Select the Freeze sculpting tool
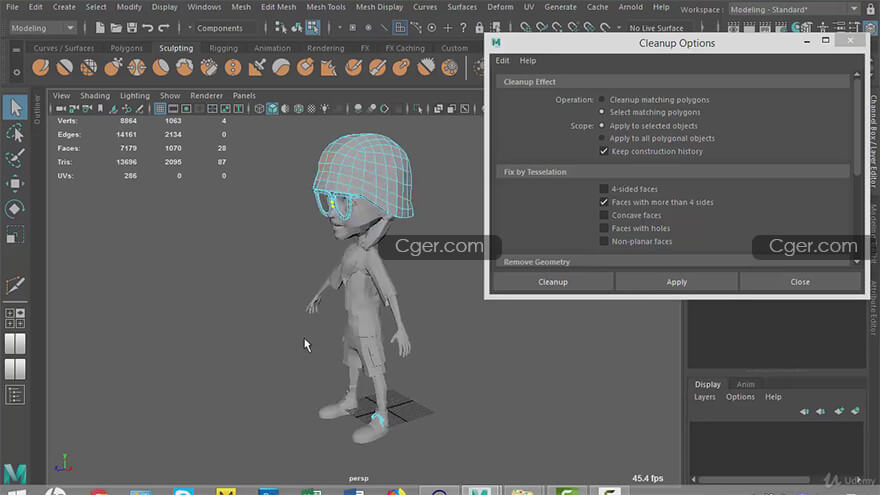The width and height of the screenshot is (880, 495). [450, 67]
